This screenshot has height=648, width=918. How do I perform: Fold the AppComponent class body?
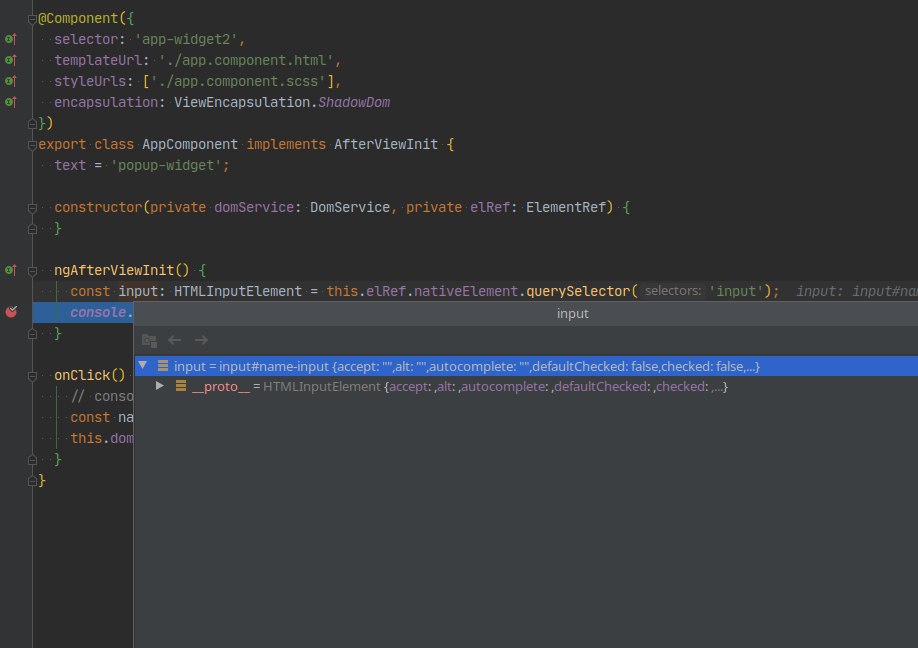[32, 145]
